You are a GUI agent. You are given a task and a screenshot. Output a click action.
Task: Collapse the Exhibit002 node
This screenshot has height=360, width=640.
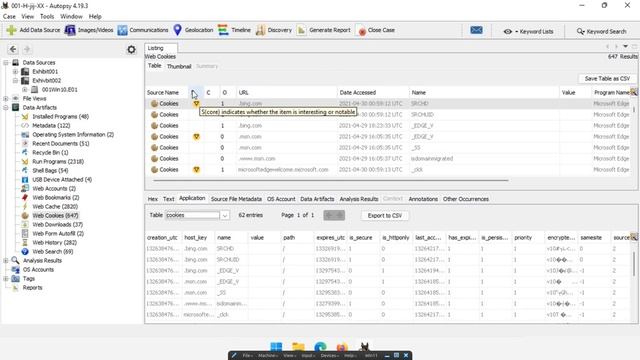pos(16,81)
